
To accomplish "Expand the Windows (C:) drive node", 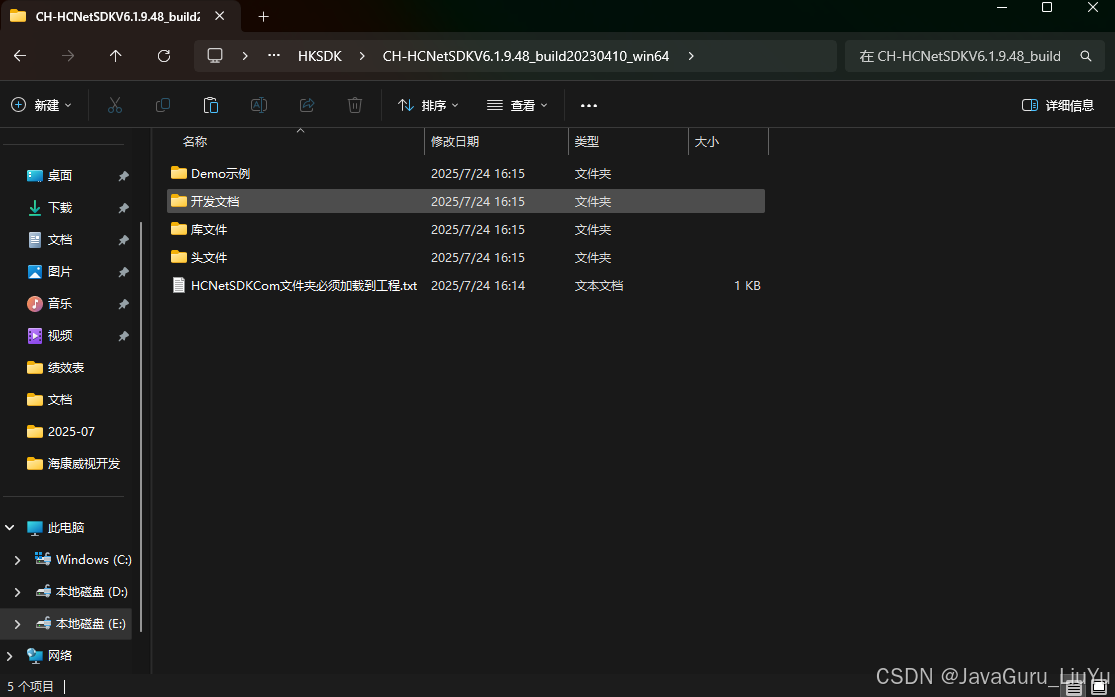I will [x=18, y=560].
